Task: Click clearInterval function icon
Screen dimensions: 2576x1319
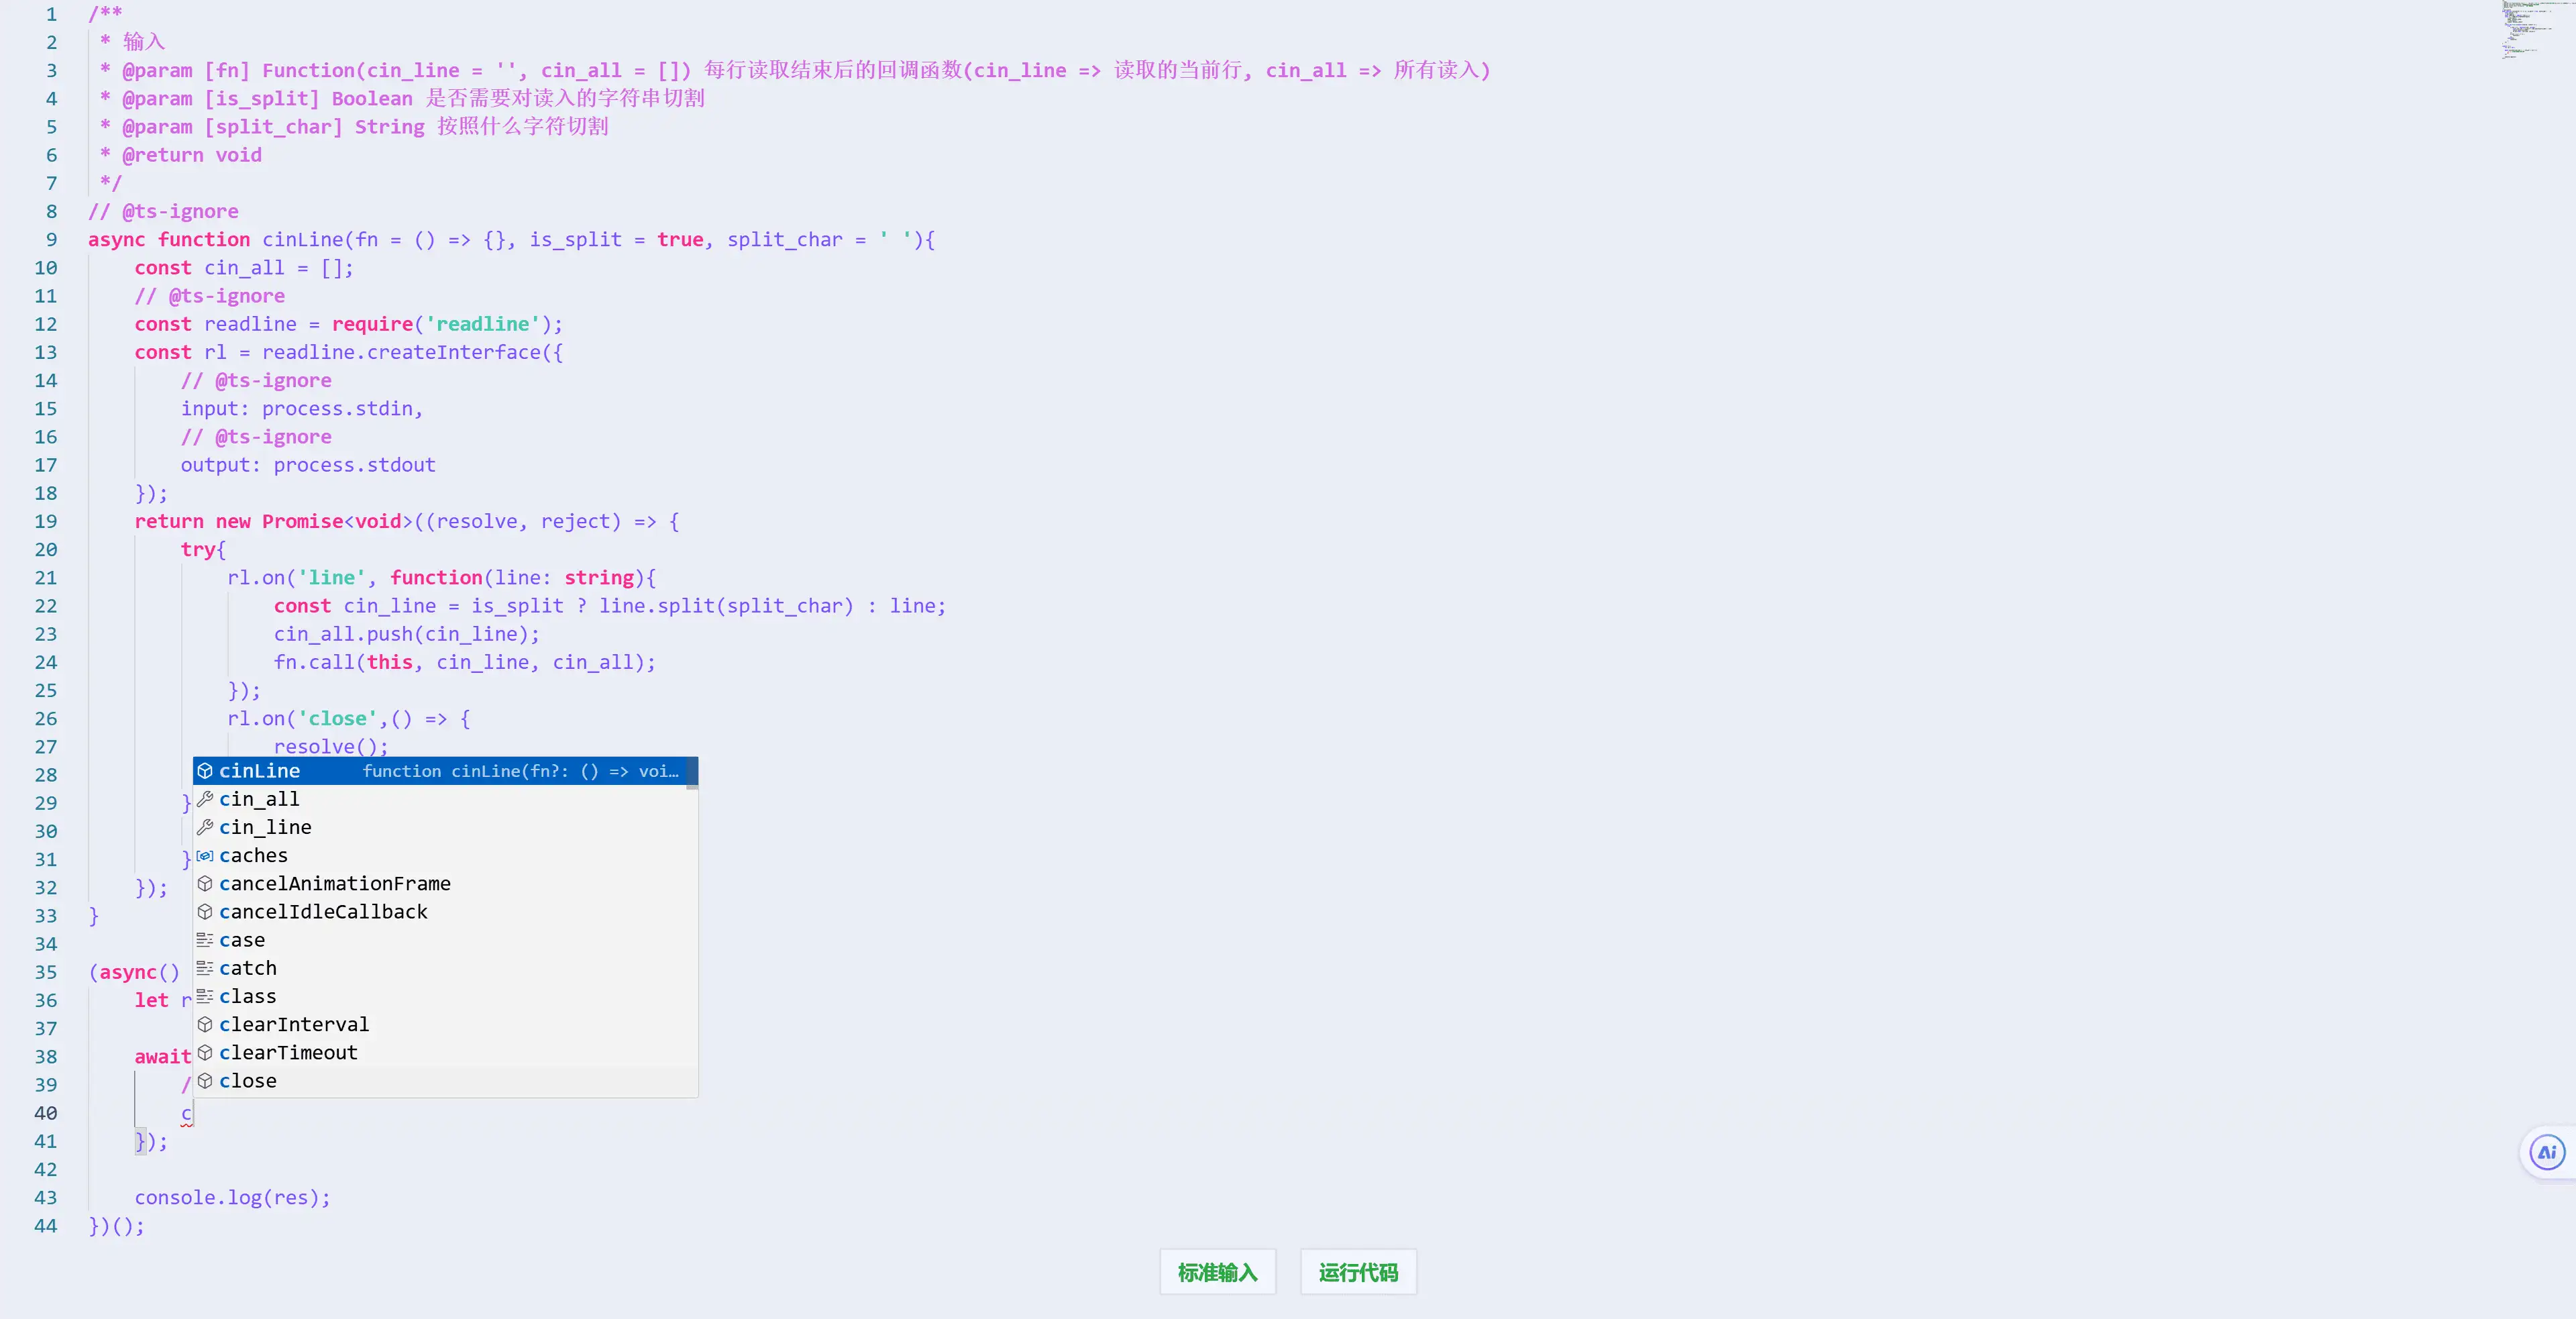Action: coord(205,1025)
